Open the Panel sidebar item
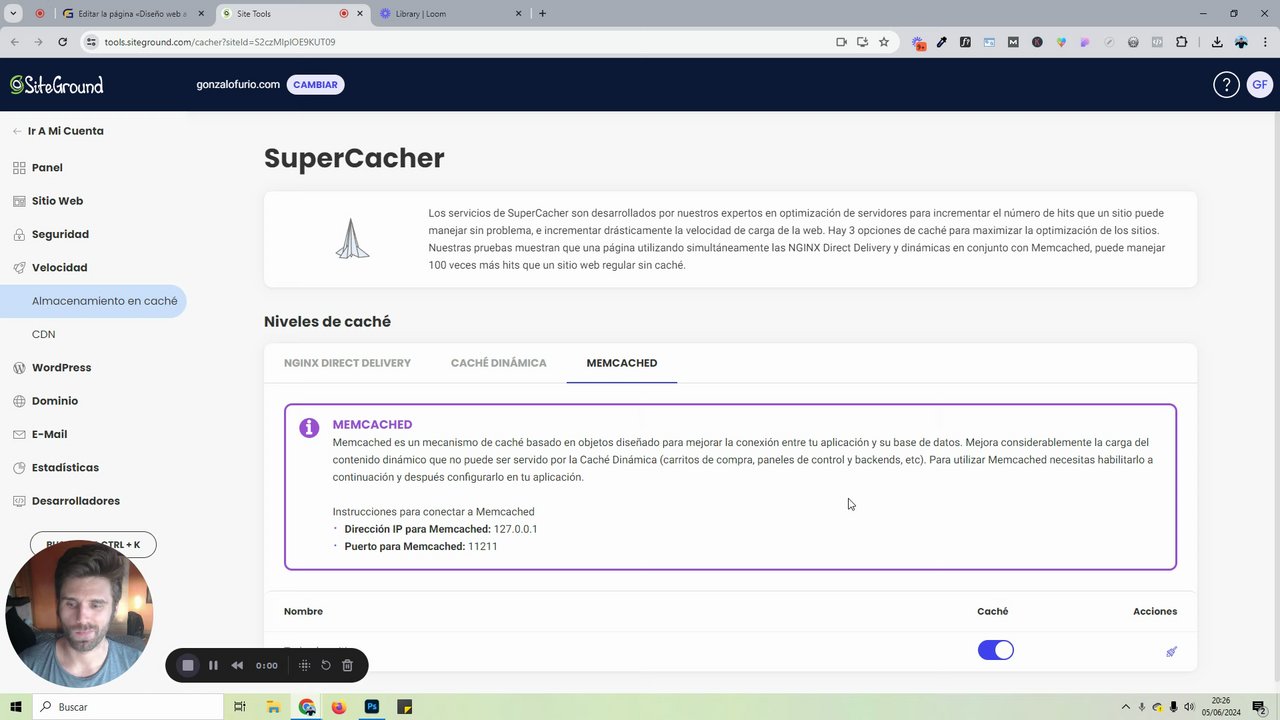Image resolution: width=1280 pixels, height=720 pixels. tap(47, 168)
